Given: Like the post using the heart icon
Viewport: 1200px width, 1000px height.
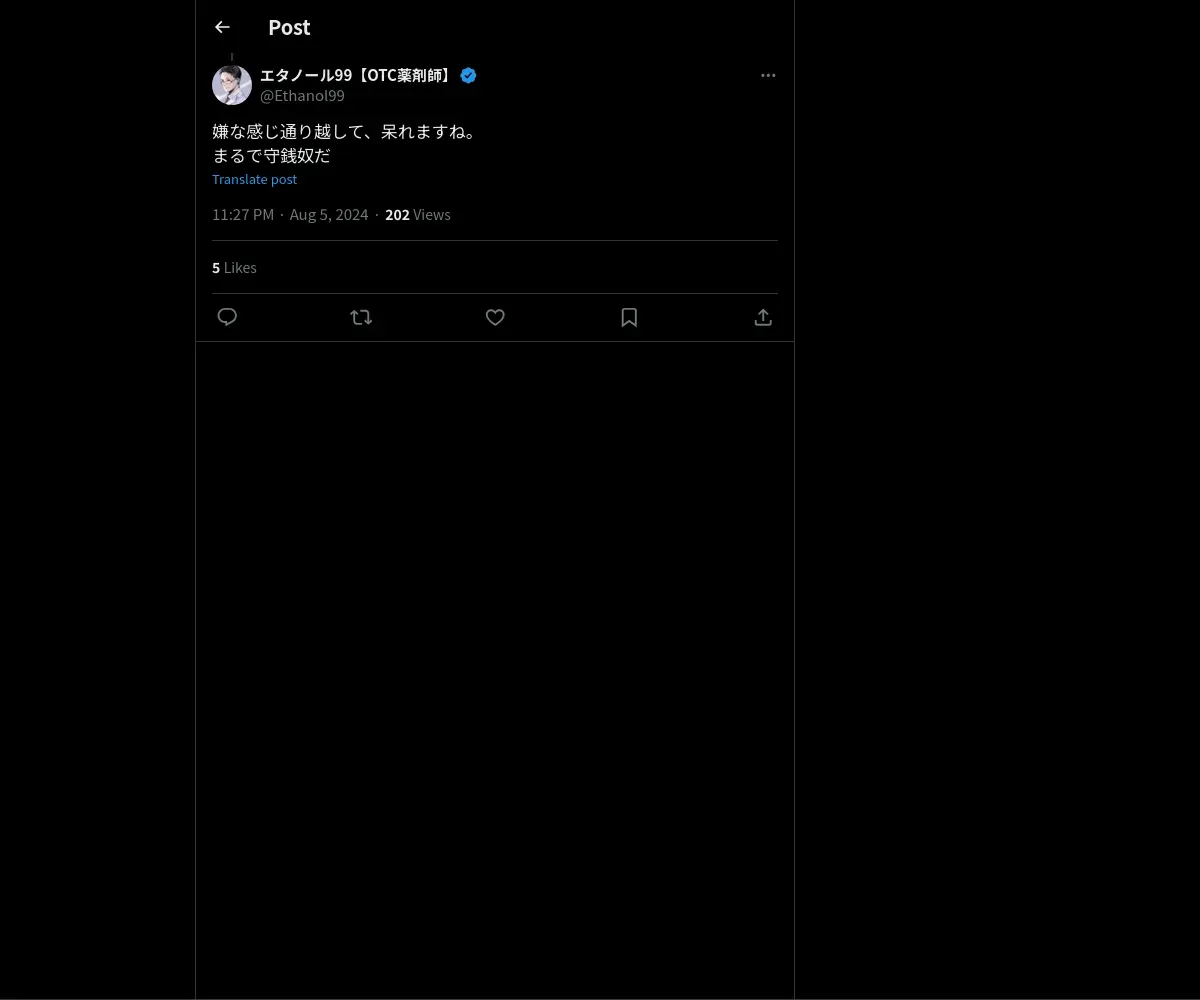Looking at the screenshot, I should [x=495, y=317].
